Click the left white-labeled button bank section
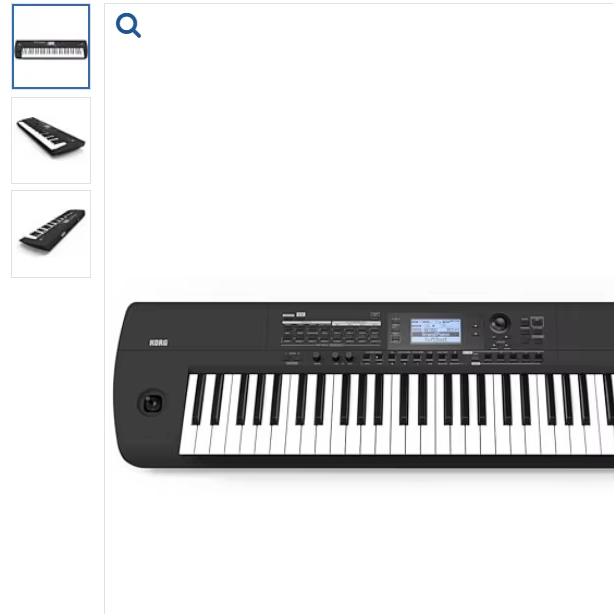 pos(306,333)
